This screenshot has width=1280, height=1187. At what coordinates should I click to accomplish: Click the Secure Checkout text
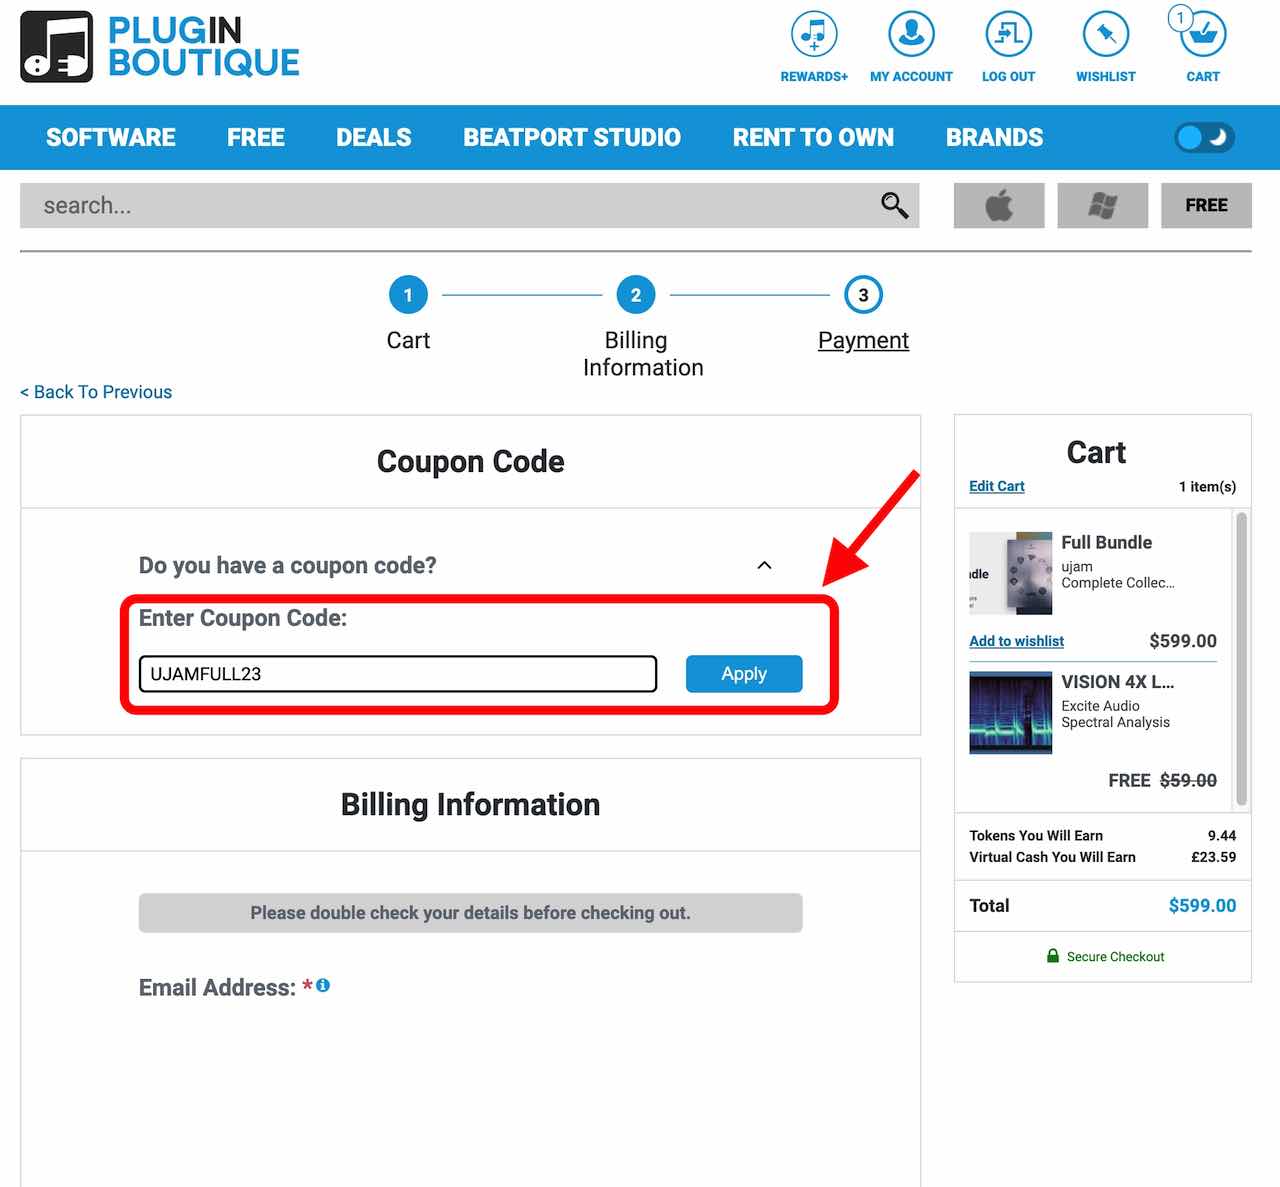coord(1115,957)
